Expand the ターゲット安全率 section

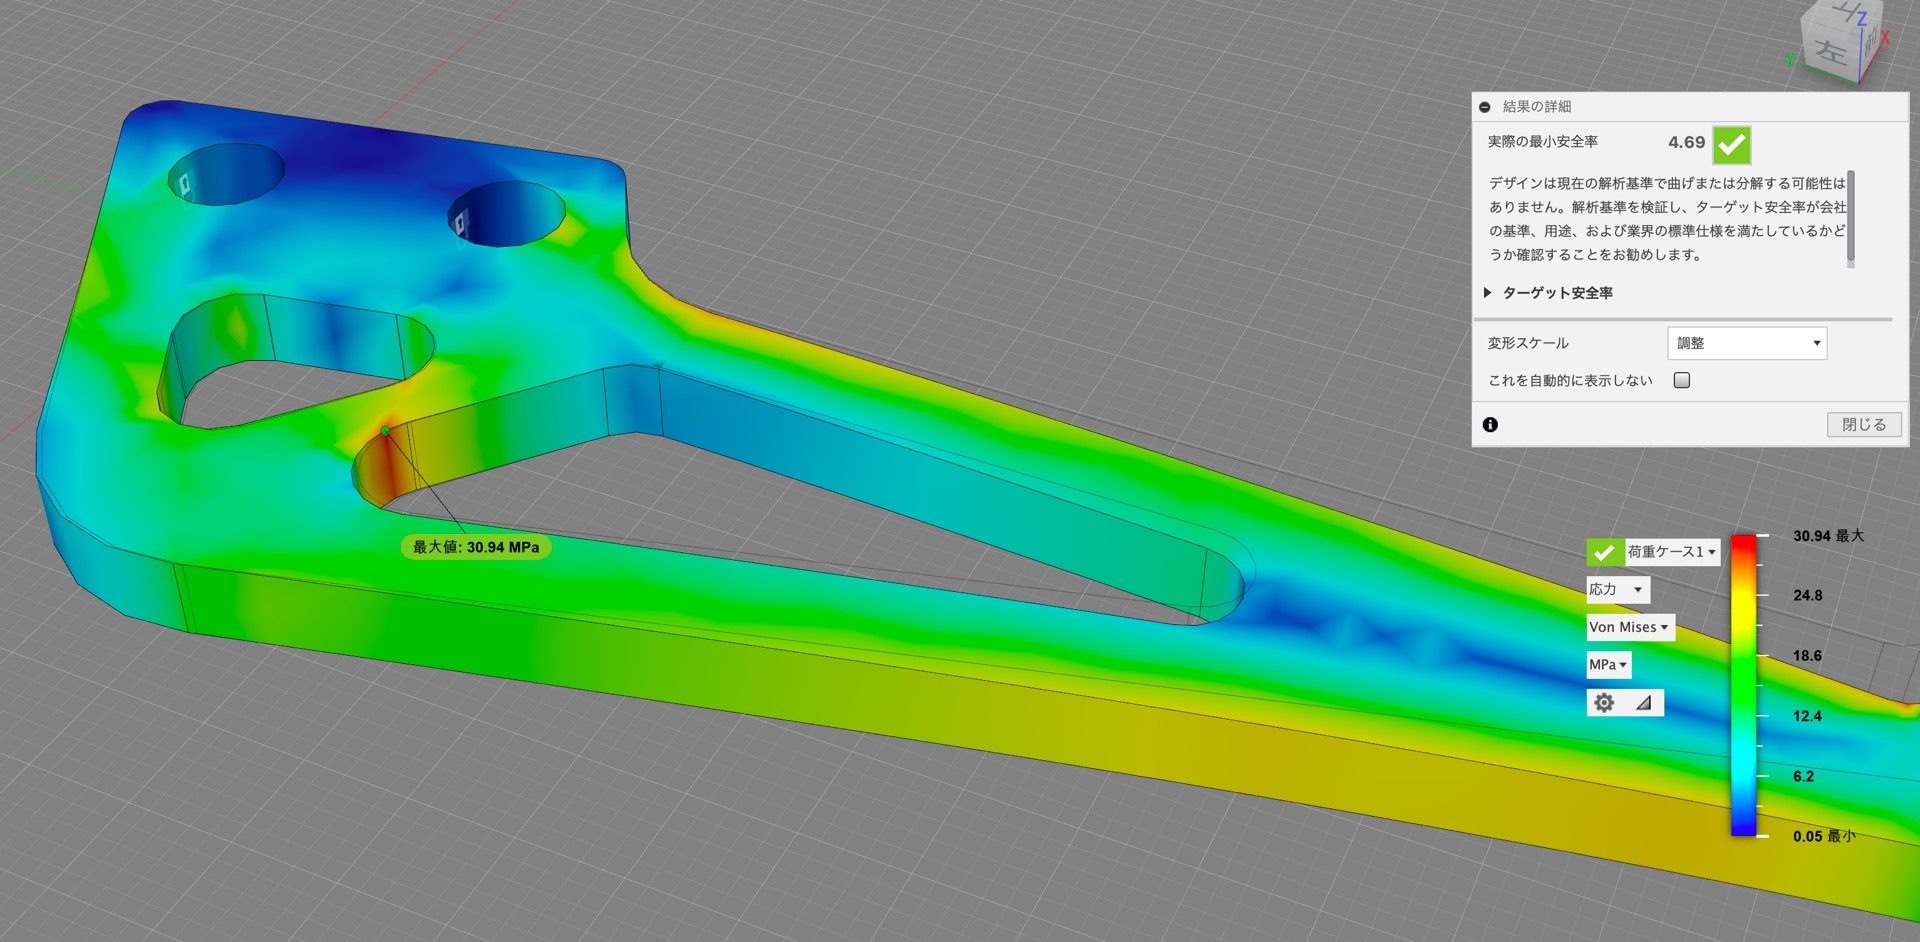[x=1487, y=293]
